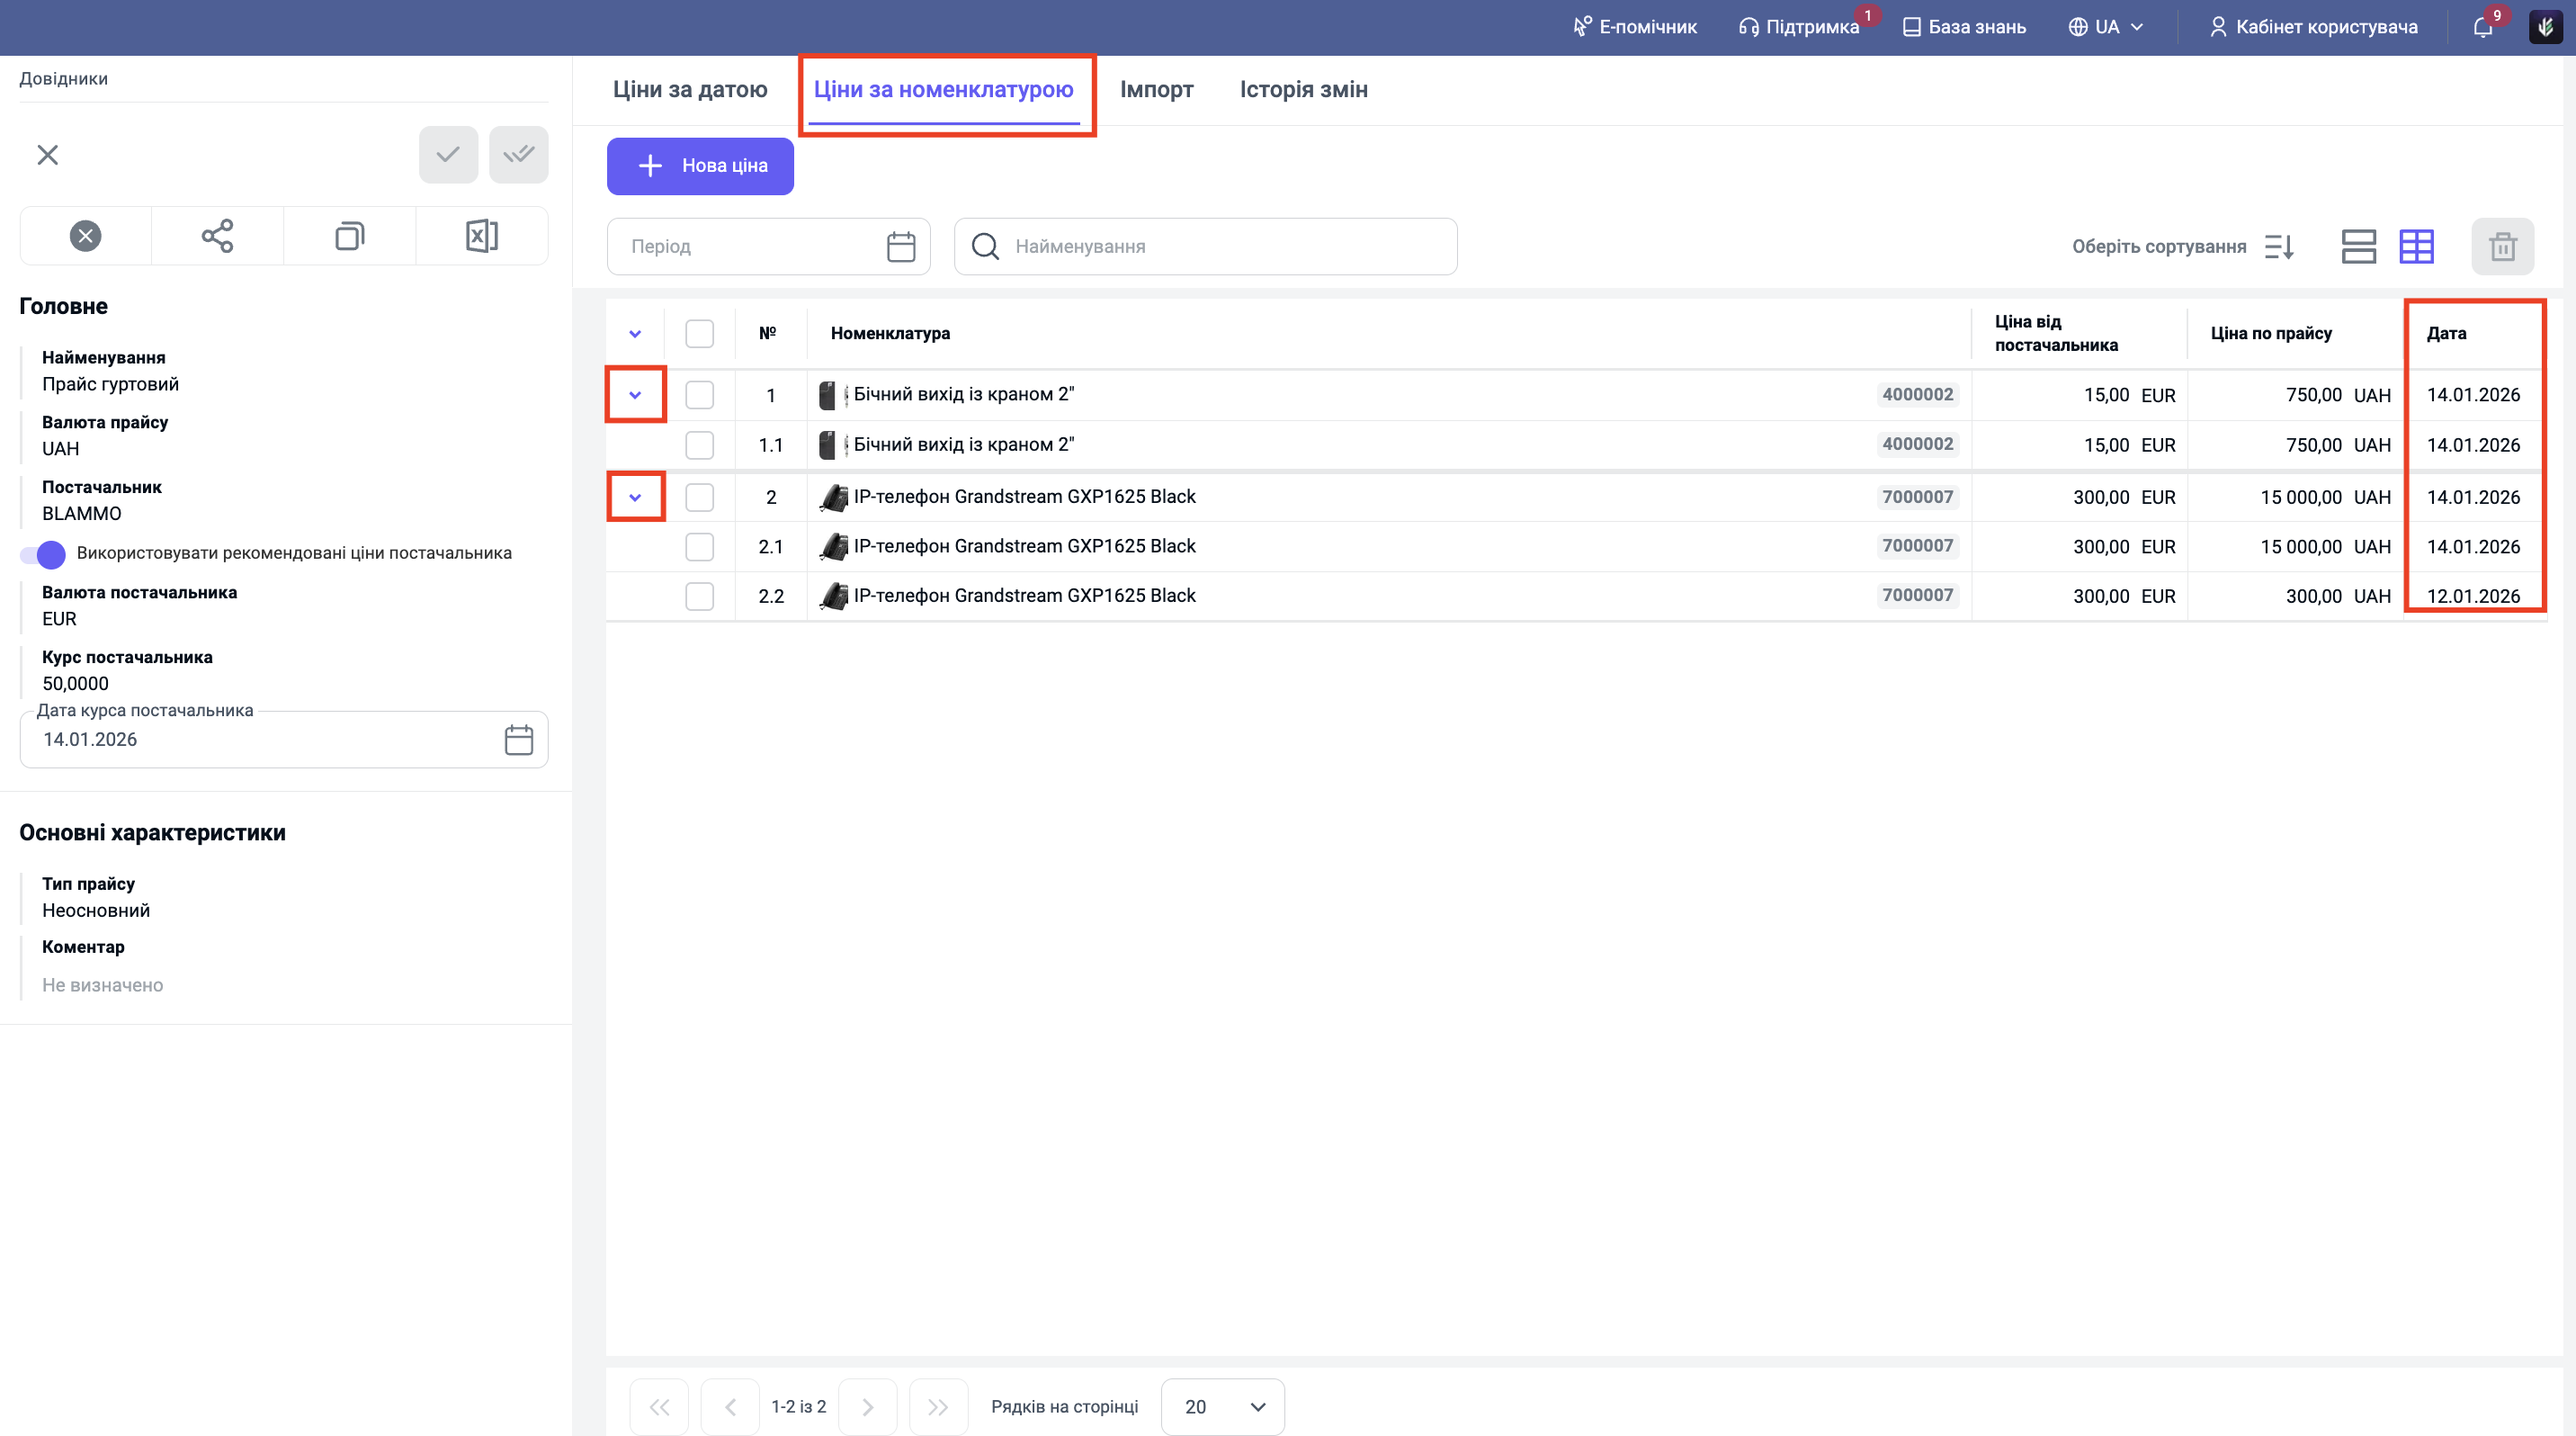Collapse row 1 Бічний вихід group
The width and height of the screenshot is (2576, 1436).
(635, 395)
